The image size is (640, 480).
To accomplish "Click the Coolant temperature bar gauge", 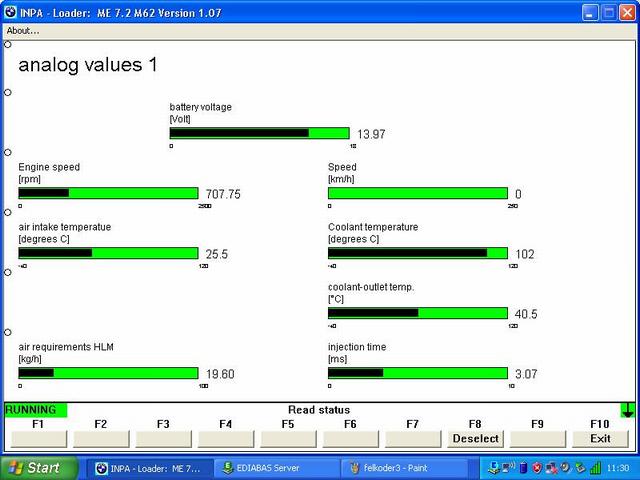I will click(x=417, y=253).
